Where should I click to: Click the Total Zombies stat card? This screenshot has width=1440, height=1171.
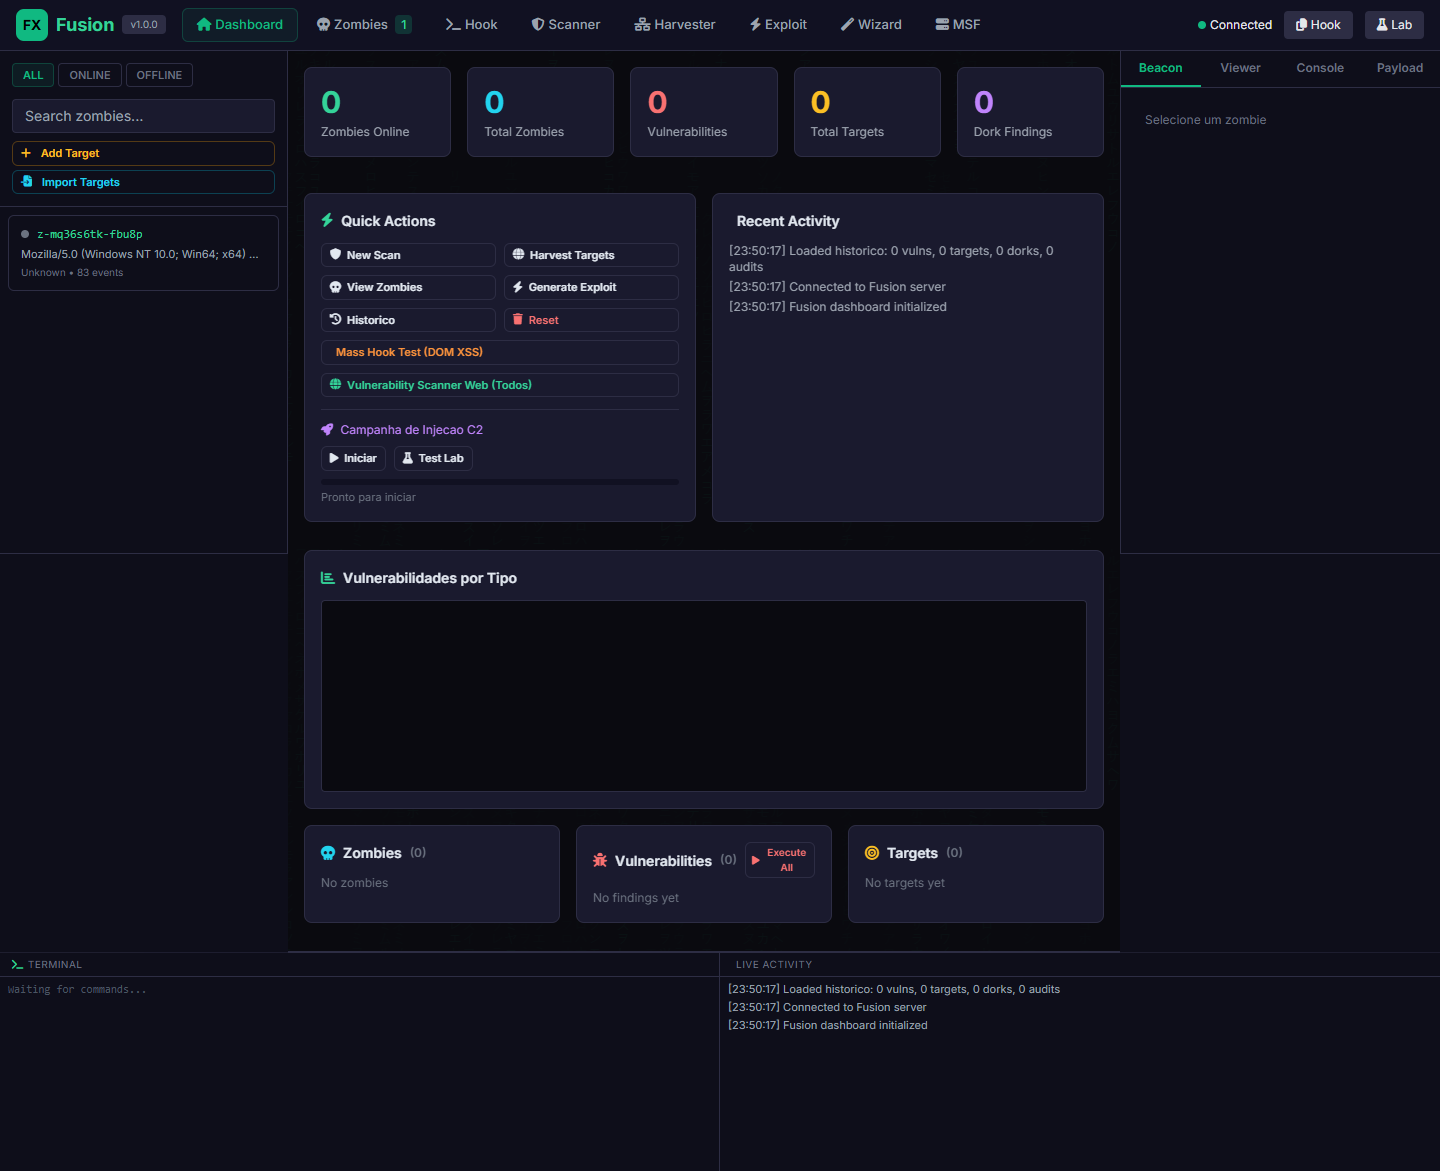coord(540,112)
